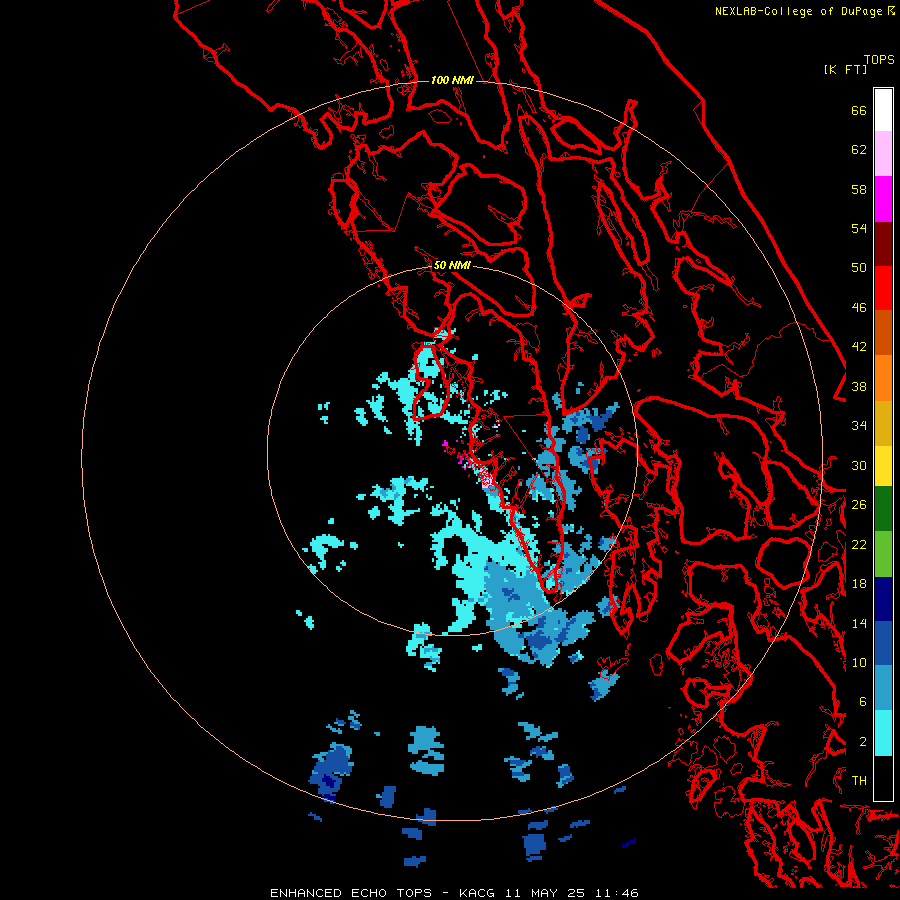Pick the light green legend swatch
This screenshot has height=900, width=900.
pos(883,554)
